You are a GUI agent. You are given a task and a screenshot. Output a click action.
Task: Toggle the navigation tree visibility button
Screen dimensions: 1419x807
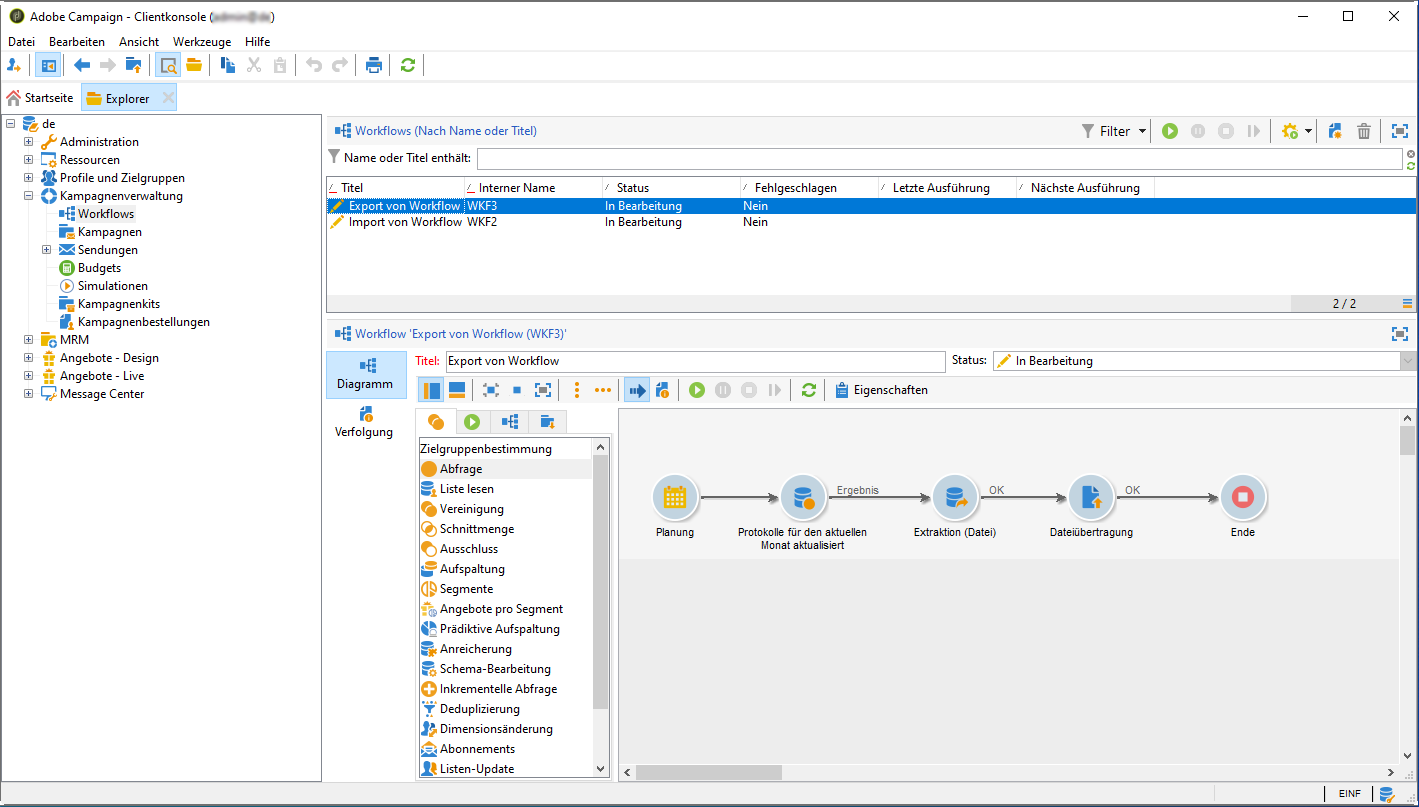pos(48,65)
